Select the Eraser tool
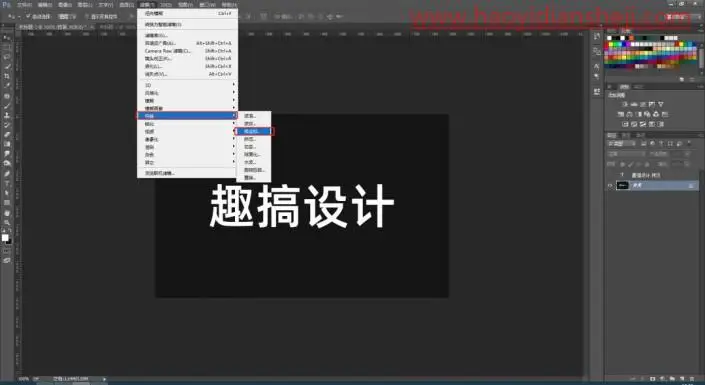The height and width of the screenshot is (385, 705). click(x=7, y=134)
